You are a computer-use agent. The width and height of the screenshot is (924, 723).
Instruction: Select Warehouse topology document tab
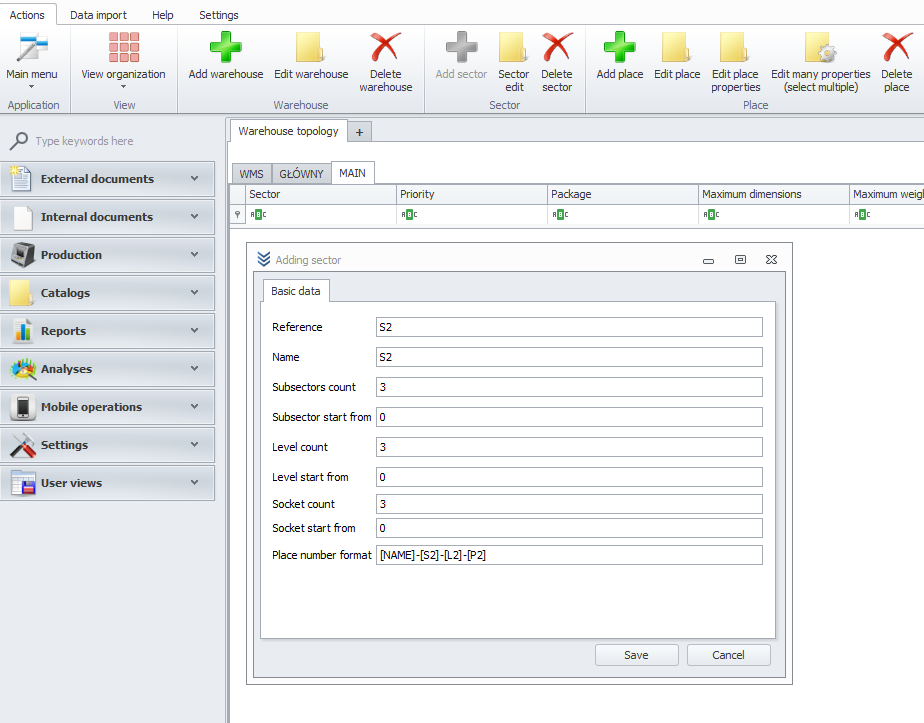click(288, 131)
